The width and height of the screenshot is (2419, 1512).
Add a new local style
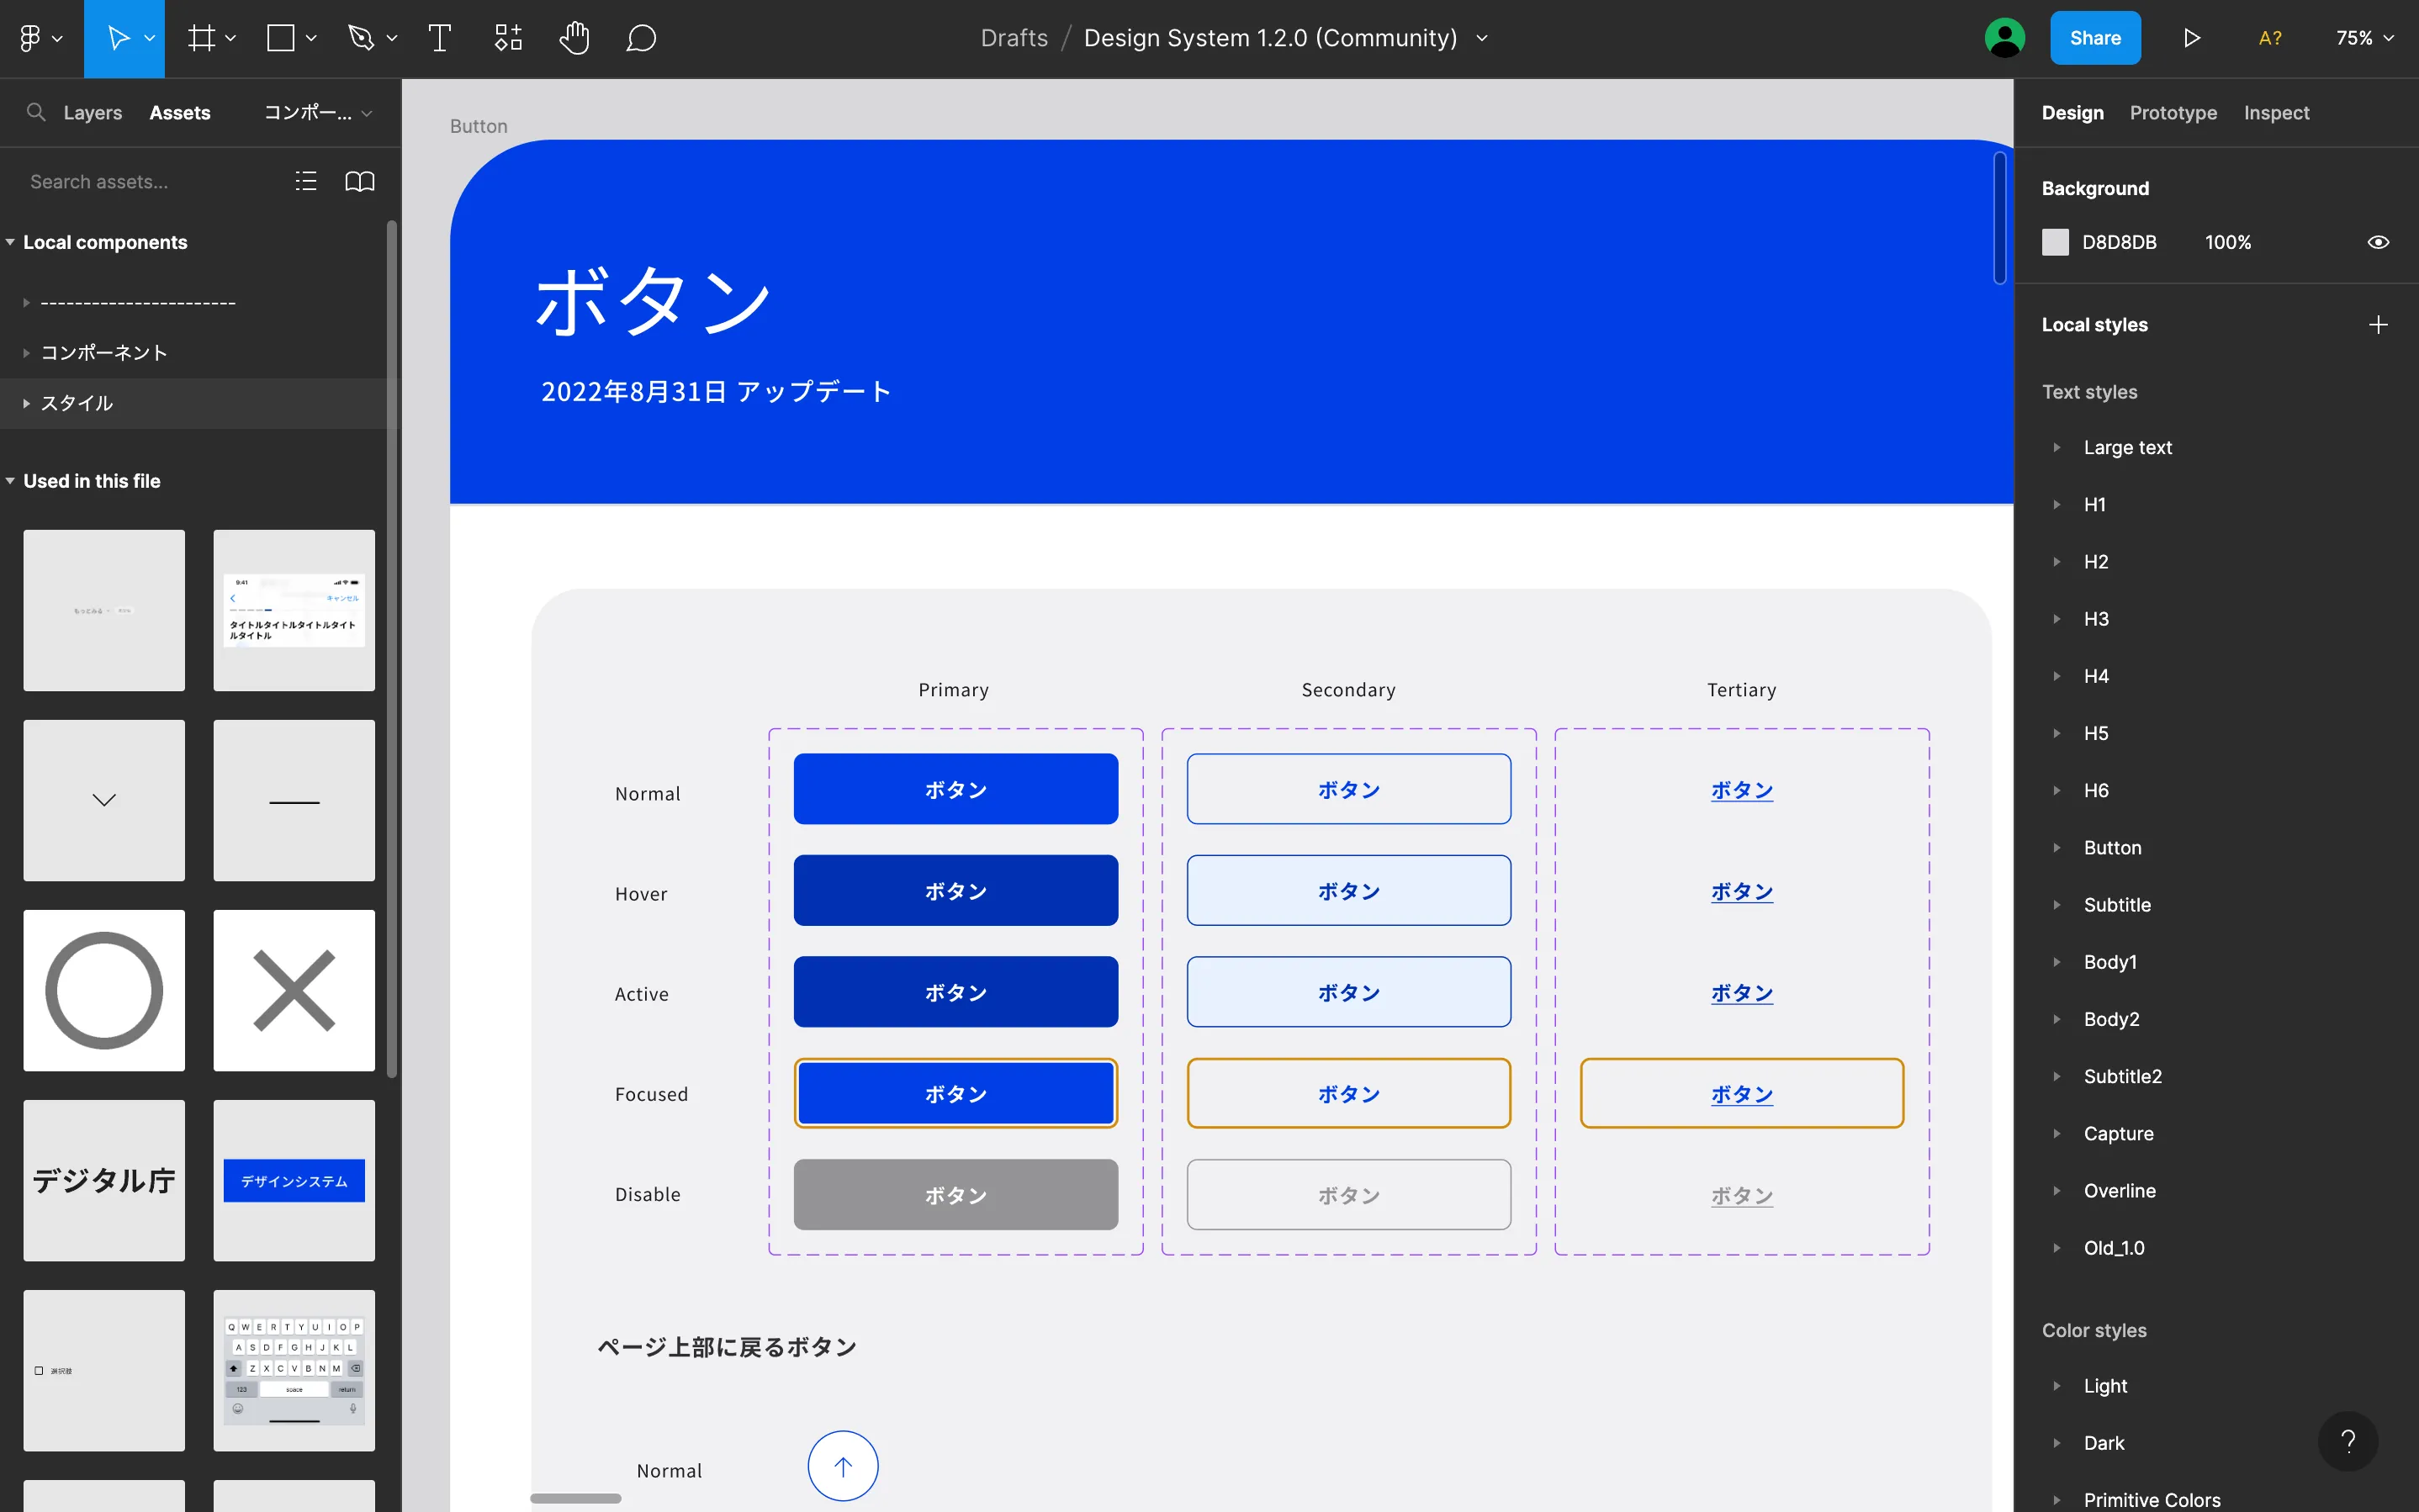pos(2378,325)
